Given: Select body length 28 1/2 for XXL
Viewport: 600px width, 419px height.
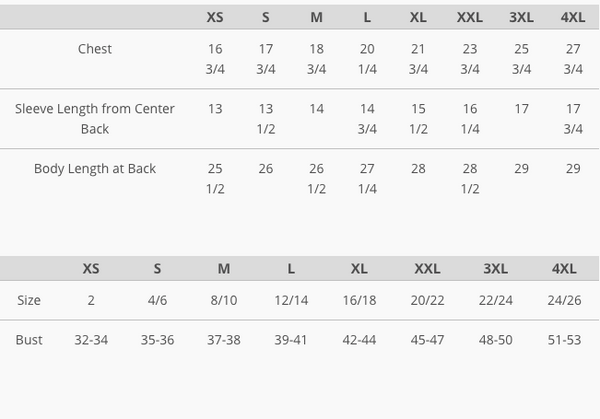Looking at the screenshot, I should (470, 179).
